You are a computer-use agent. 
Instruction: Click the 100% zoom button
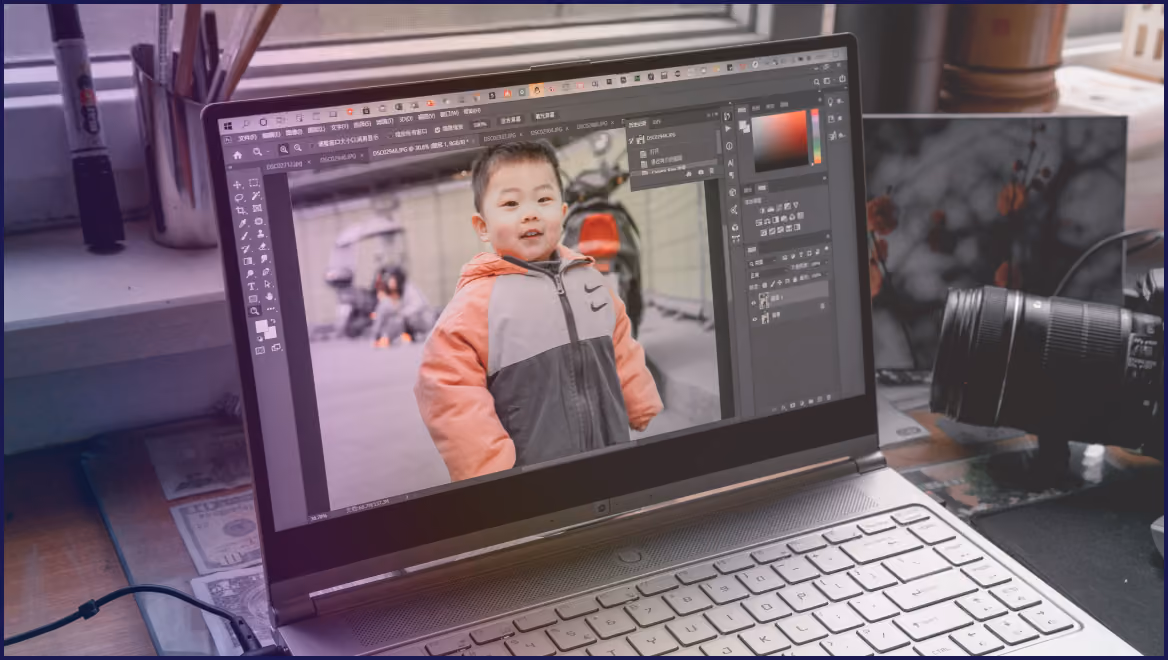(x=480, y=124)
